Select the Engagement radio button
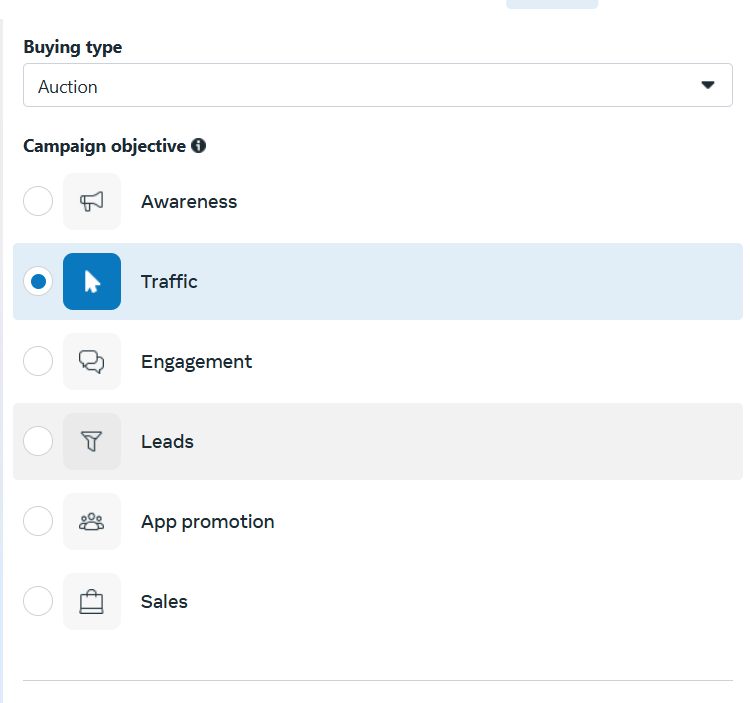Image resolution: width=750 pixels, height=703 pixels. pyautogui.click(x=38, y=362)
